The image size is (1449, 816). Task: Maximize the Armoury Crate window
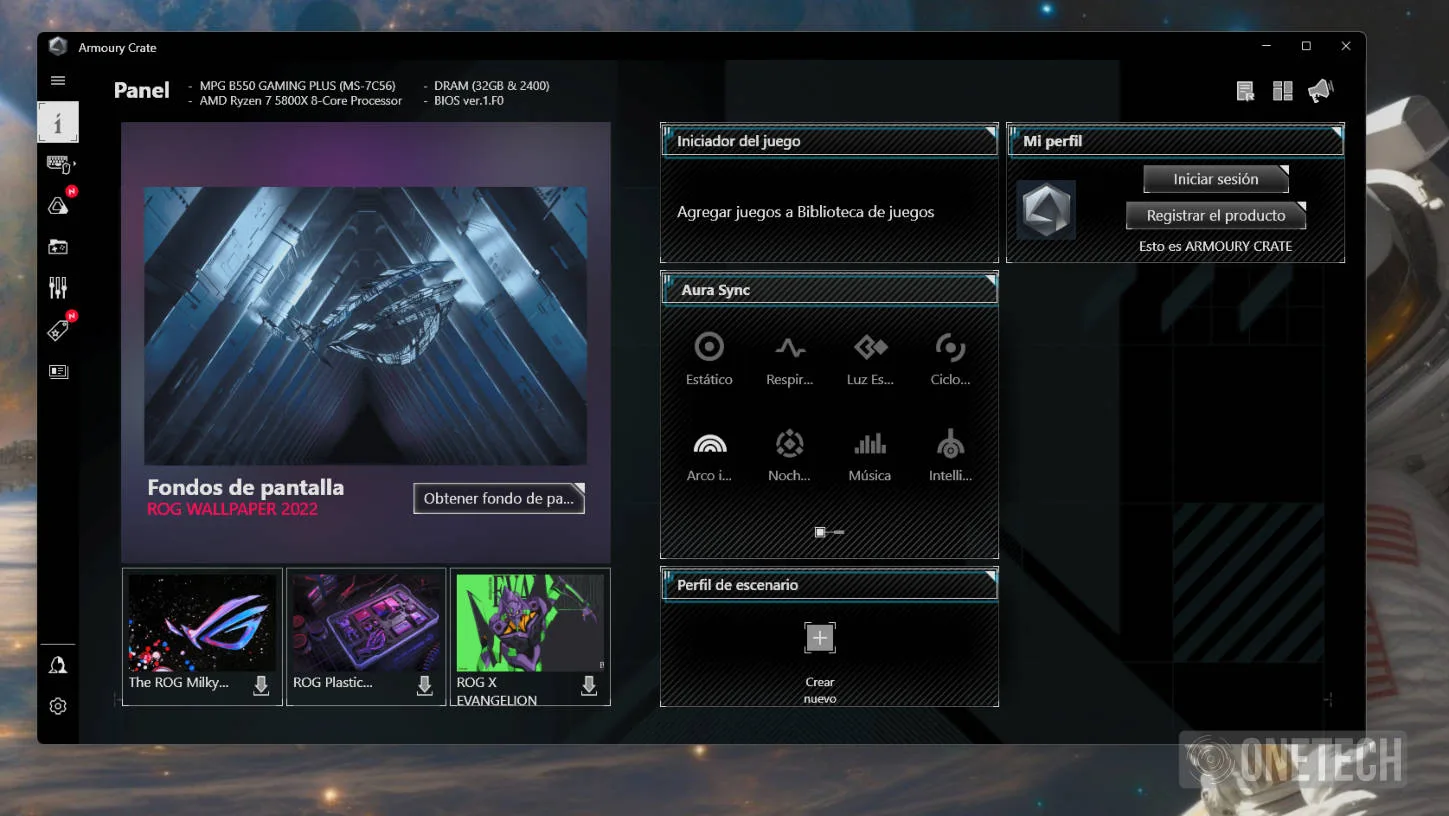click(x=1306, y=46)
